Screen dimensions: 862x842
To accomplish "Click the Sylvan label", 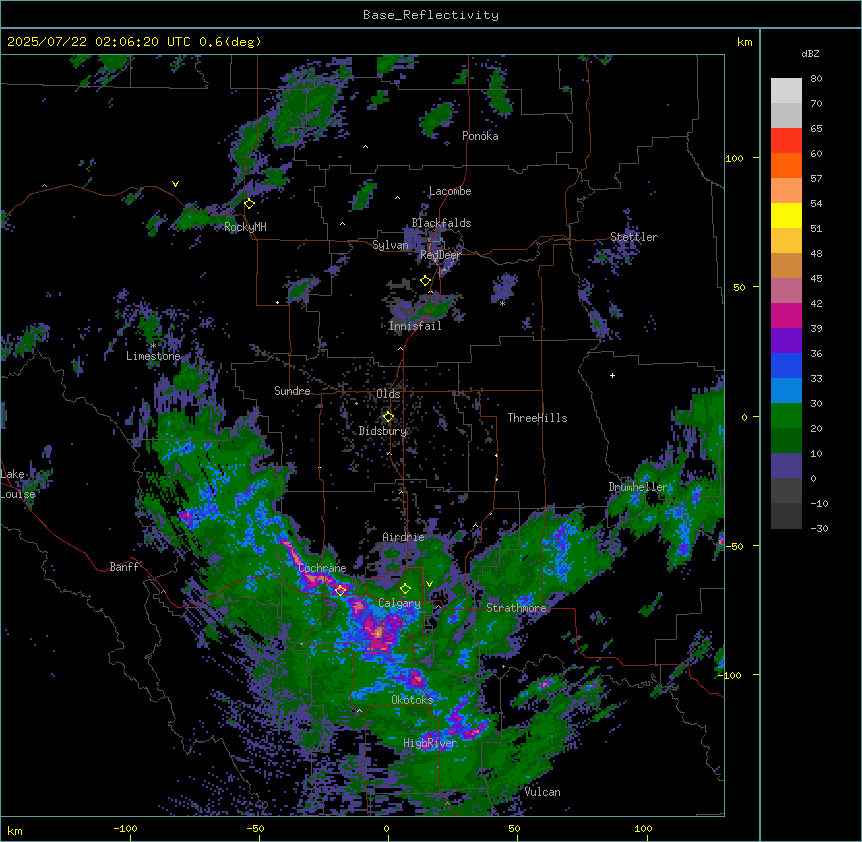I will click(390, 245).
